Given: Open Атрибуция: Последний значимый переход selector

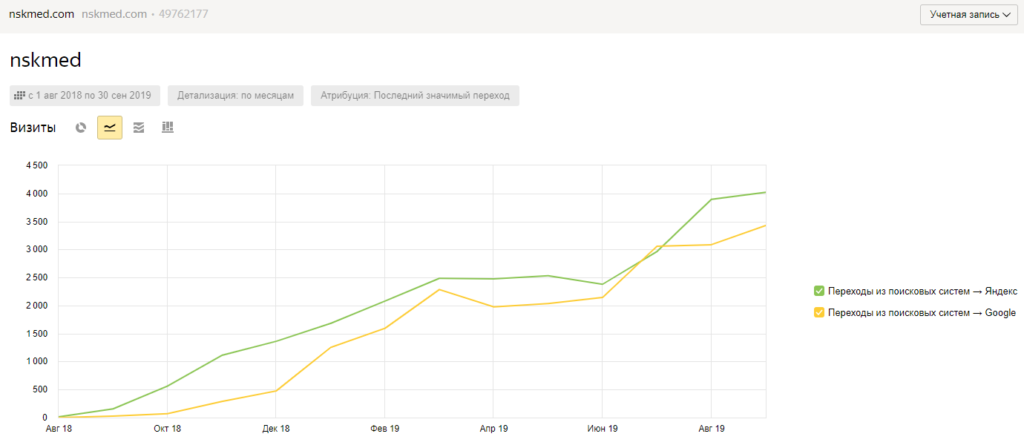Looking at the screenshot, I should 415,95.
